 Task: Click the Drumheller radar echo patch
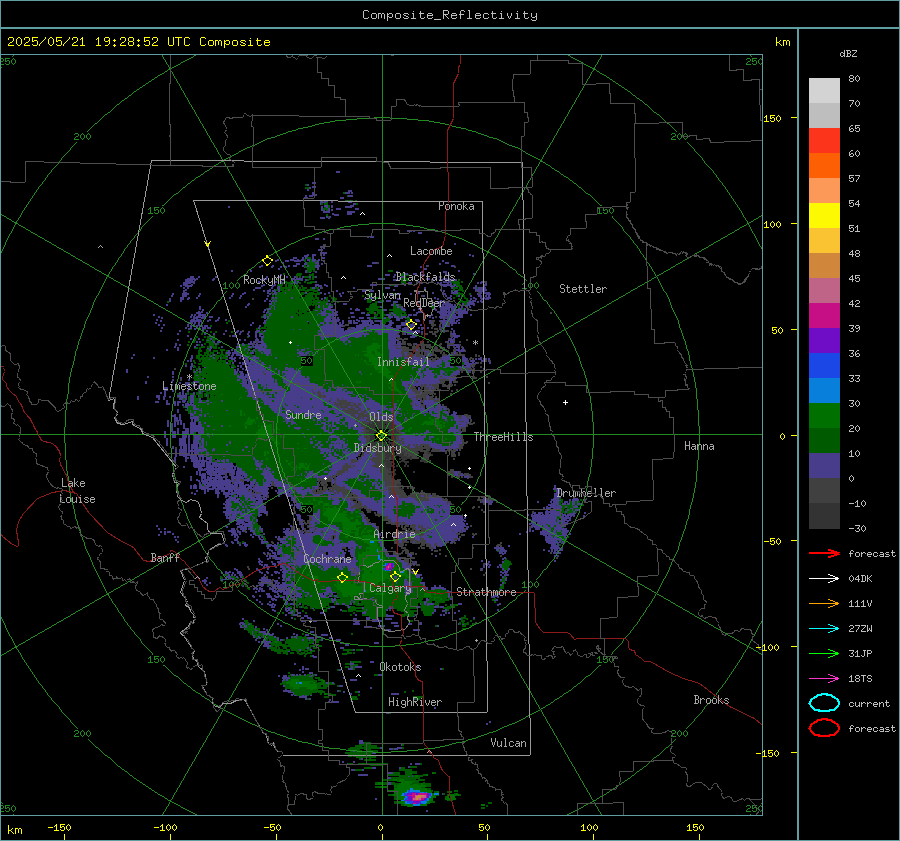[x=556, y=522]
